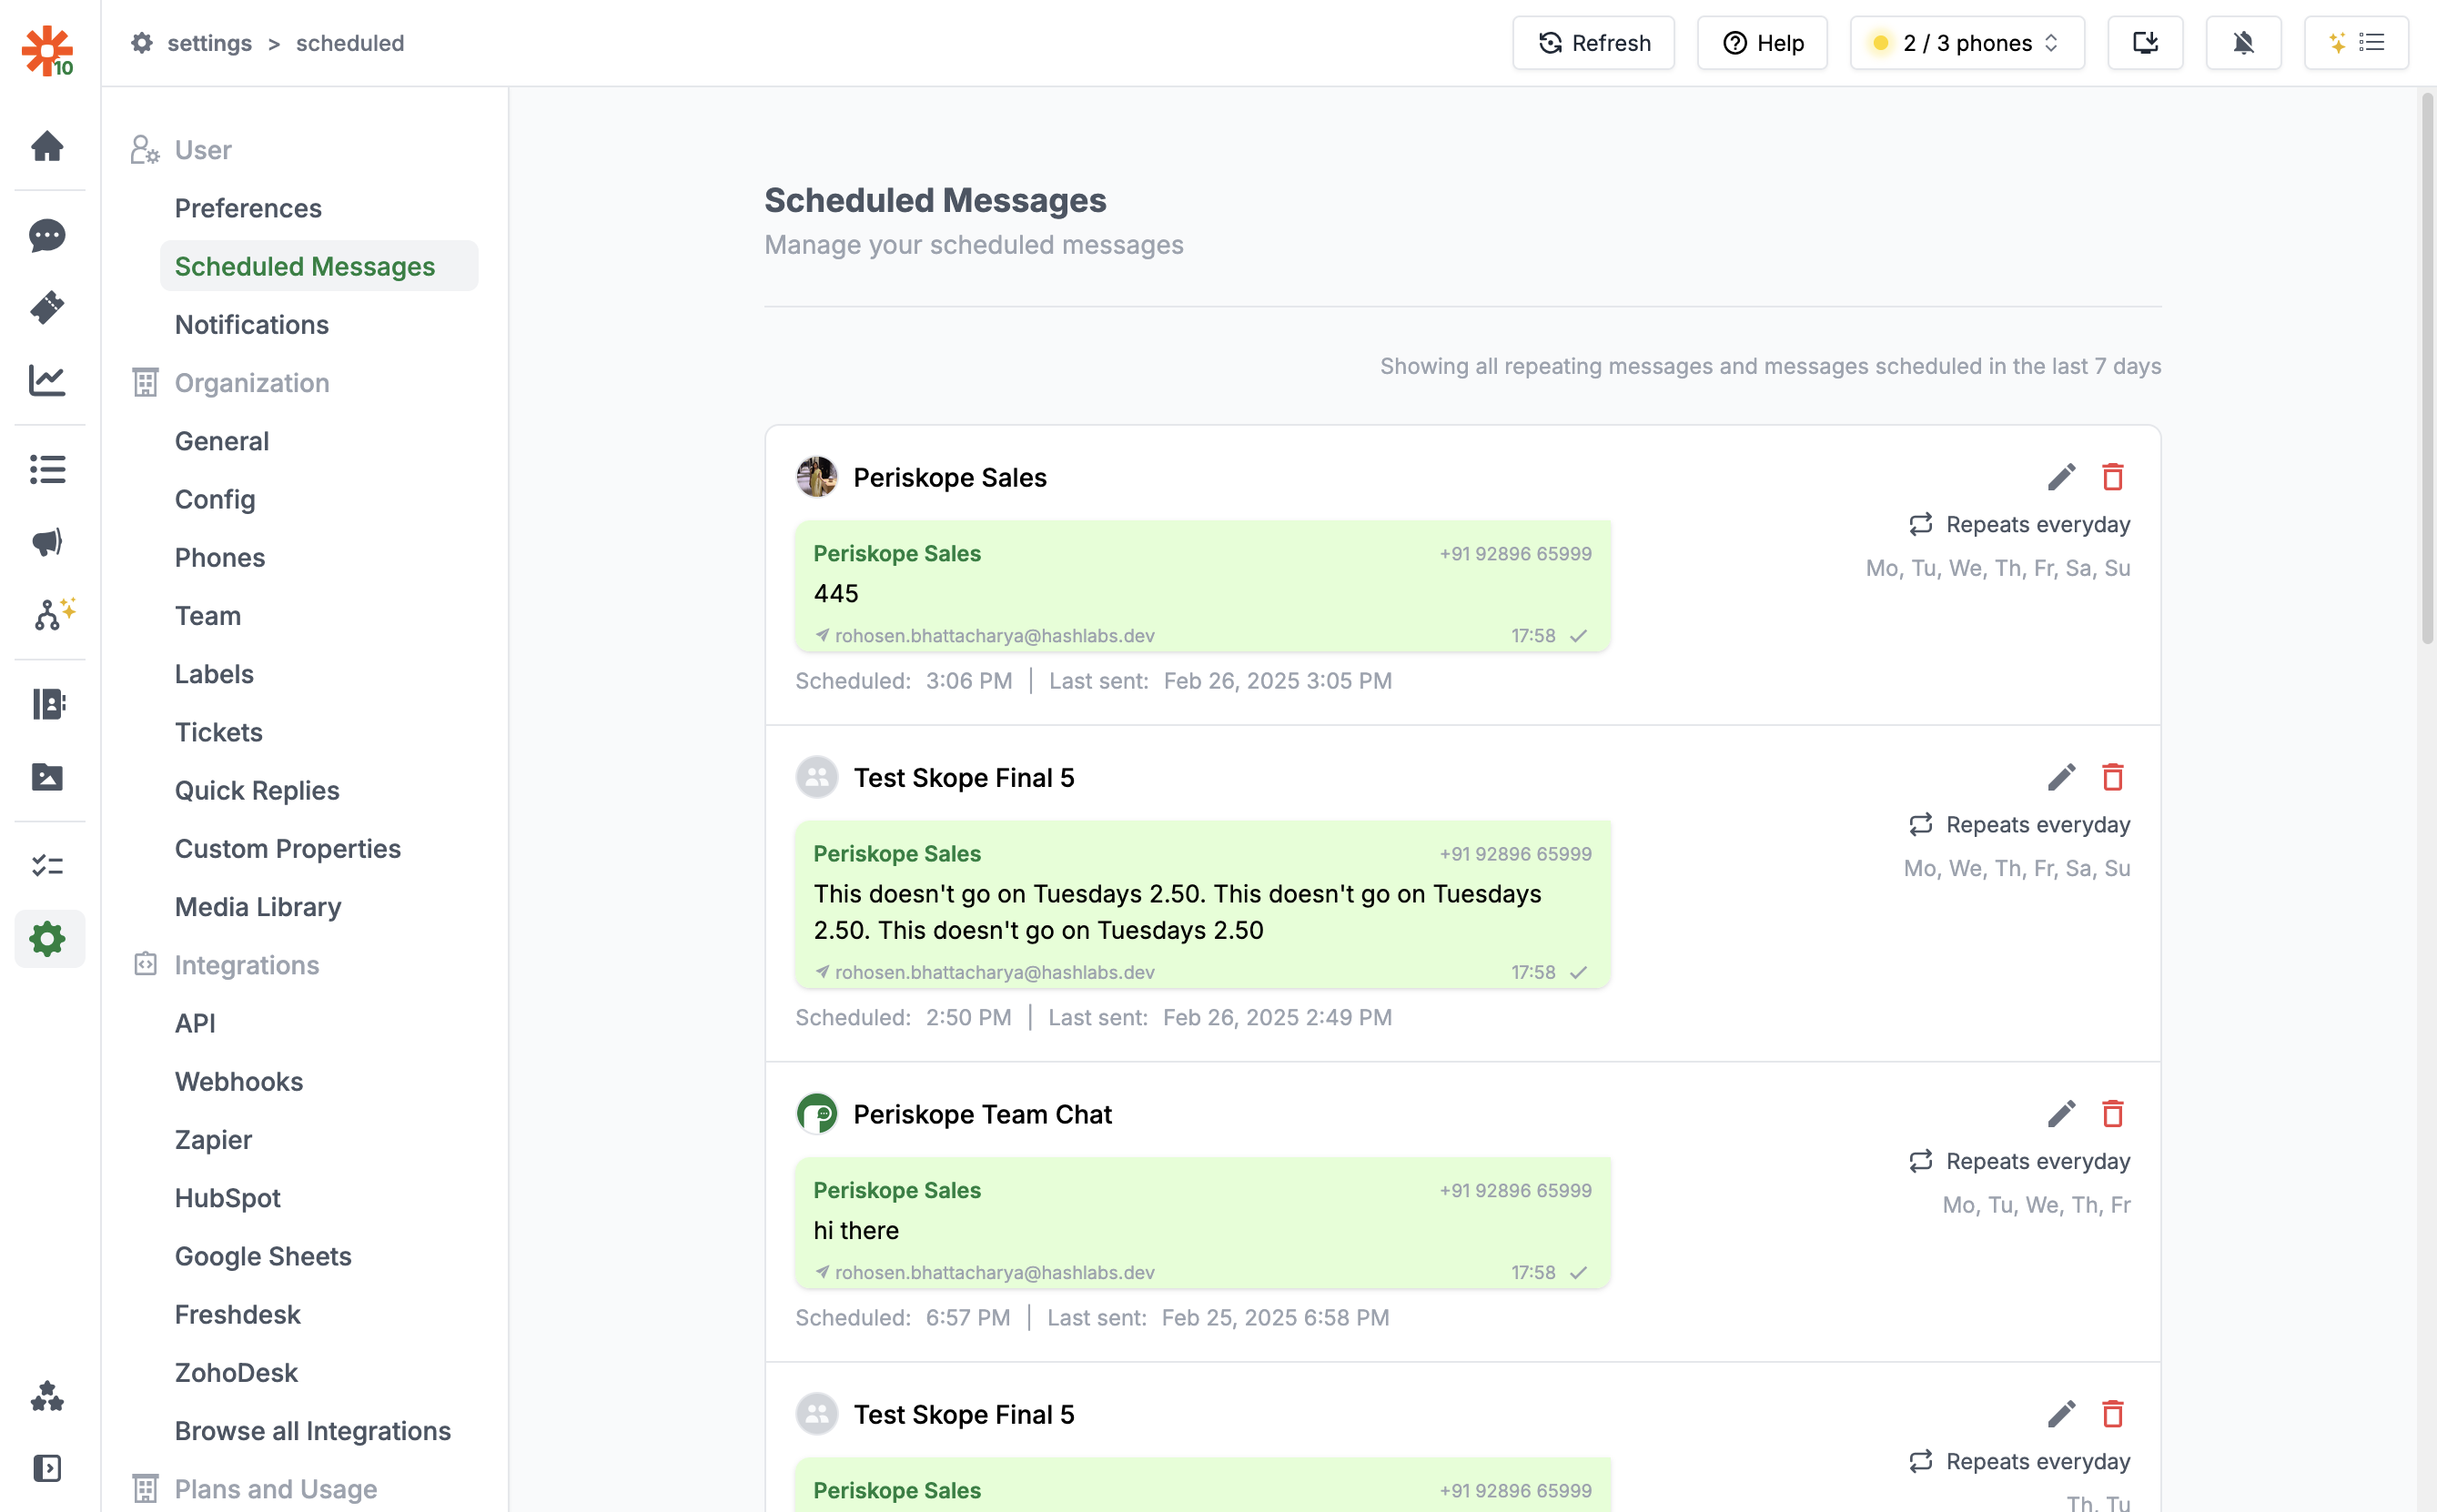The image size is (2437, 1512).
Task: Click the Periskope Team Chat title
Action: coord(982,1114)
